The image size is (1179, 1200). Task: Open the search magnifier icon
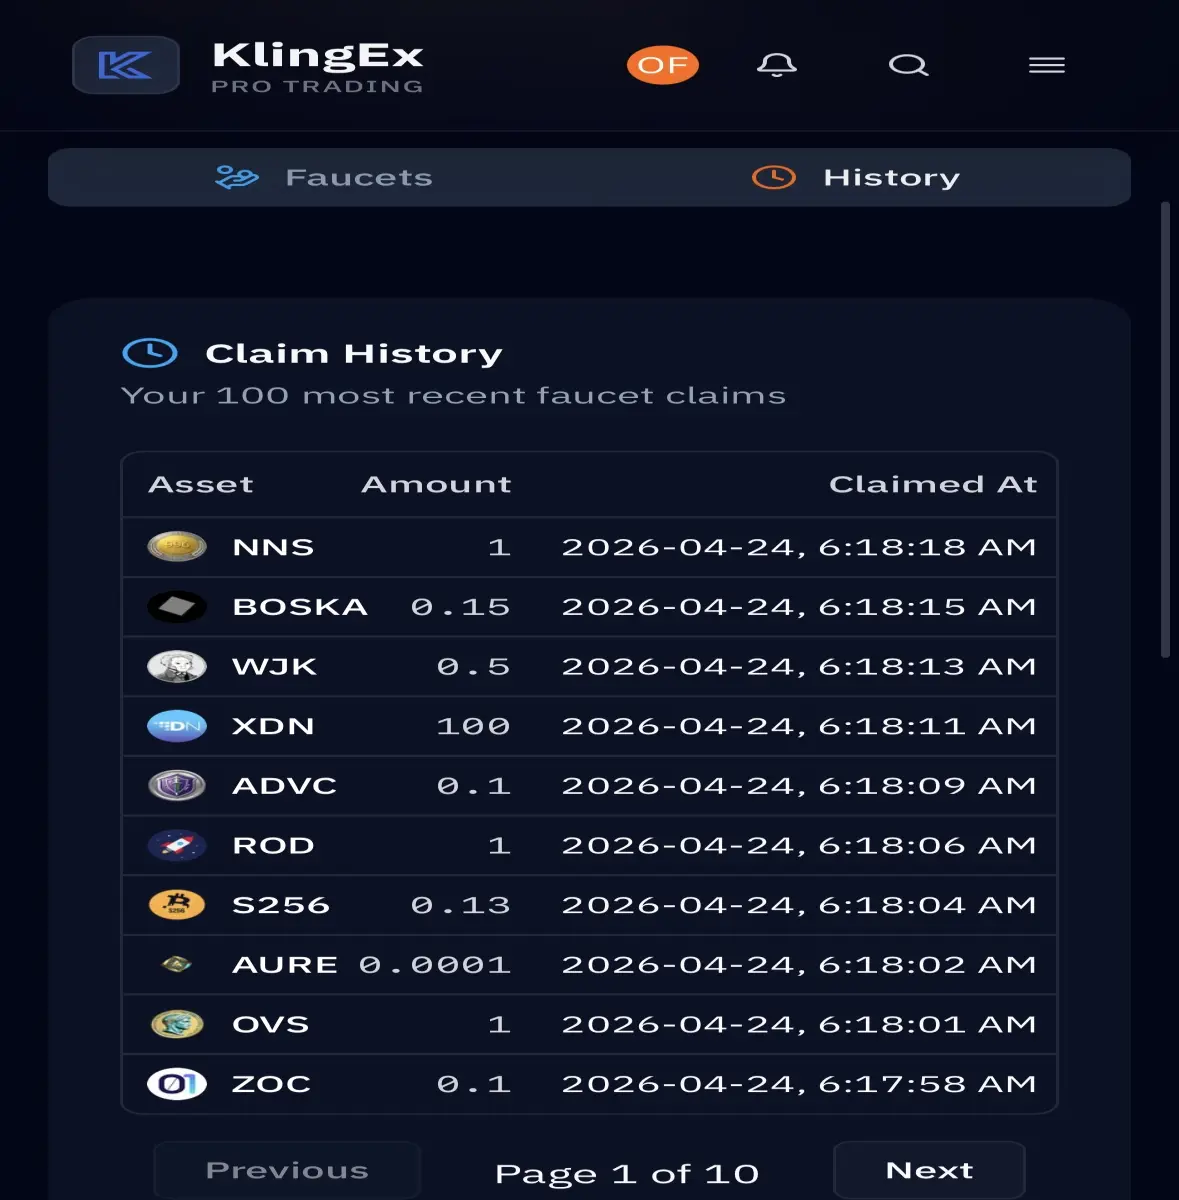908,66
